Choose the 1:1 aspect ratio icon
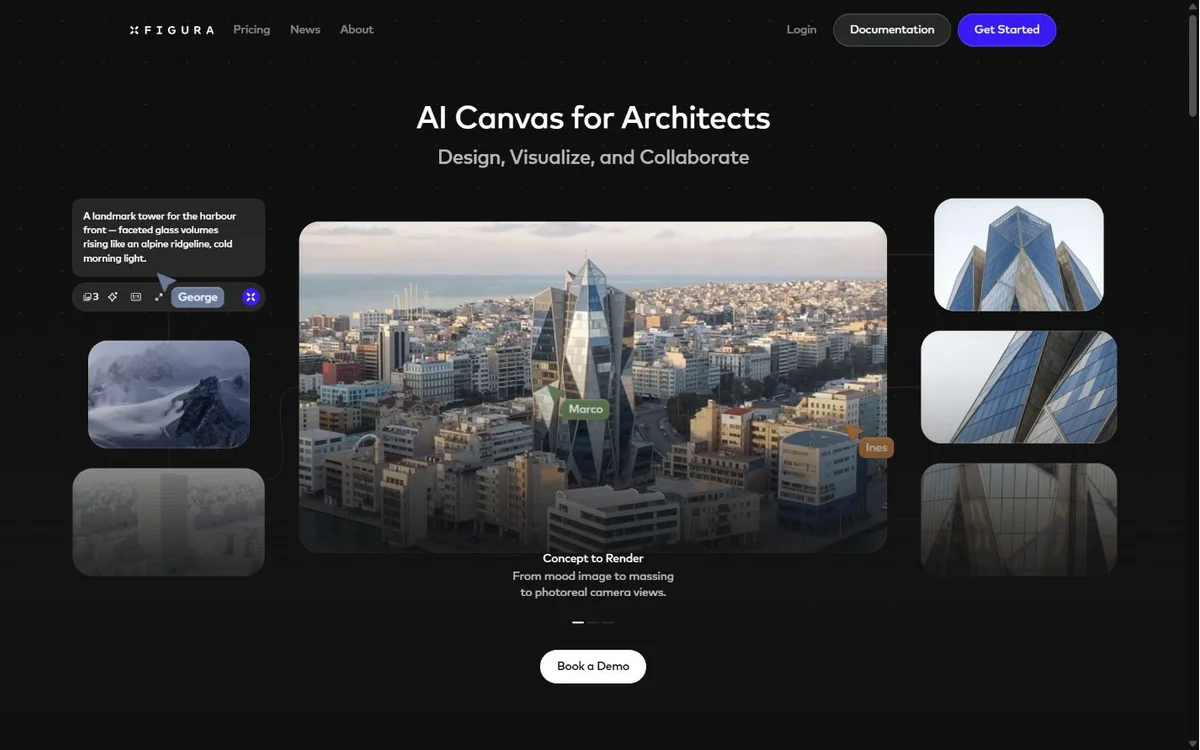This screenshot has width=1200, height=750. point(136,297)
